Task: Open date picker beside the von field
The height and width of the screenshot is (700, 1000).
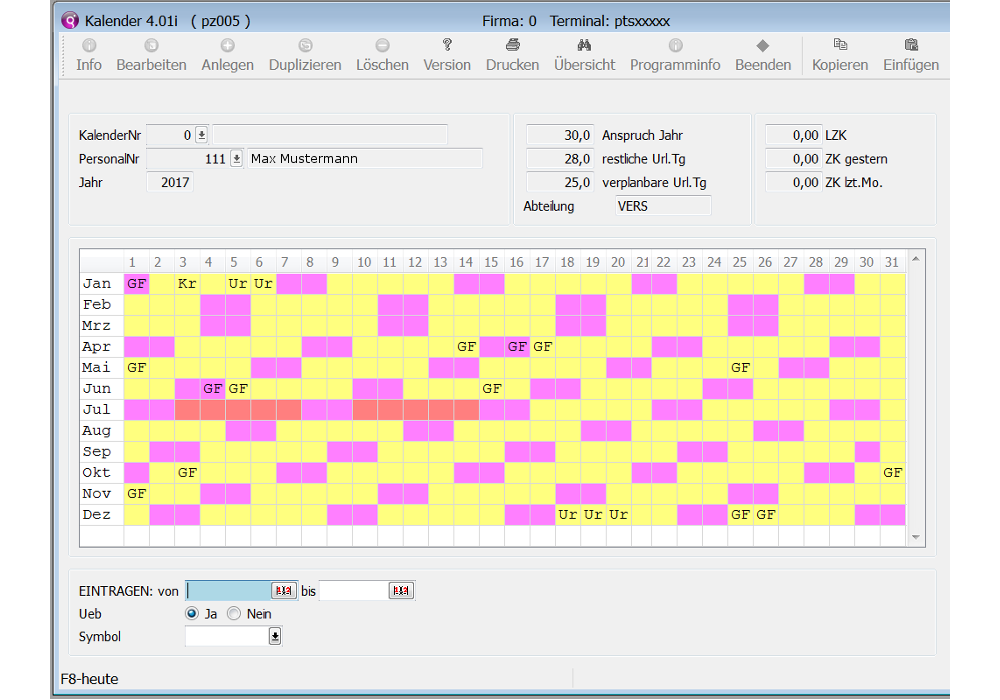Action: [x=283, y=591]
